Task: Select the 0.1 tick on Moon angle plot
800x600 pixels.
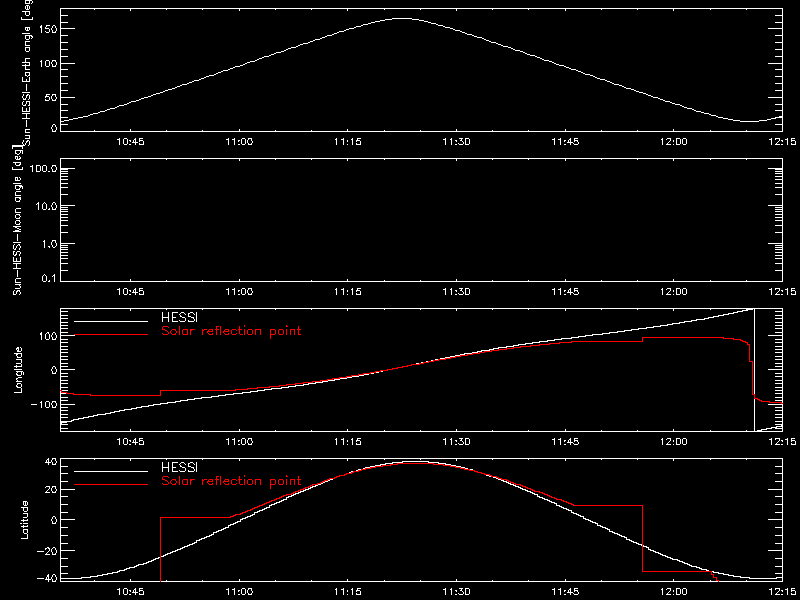Action: point(49,280)
